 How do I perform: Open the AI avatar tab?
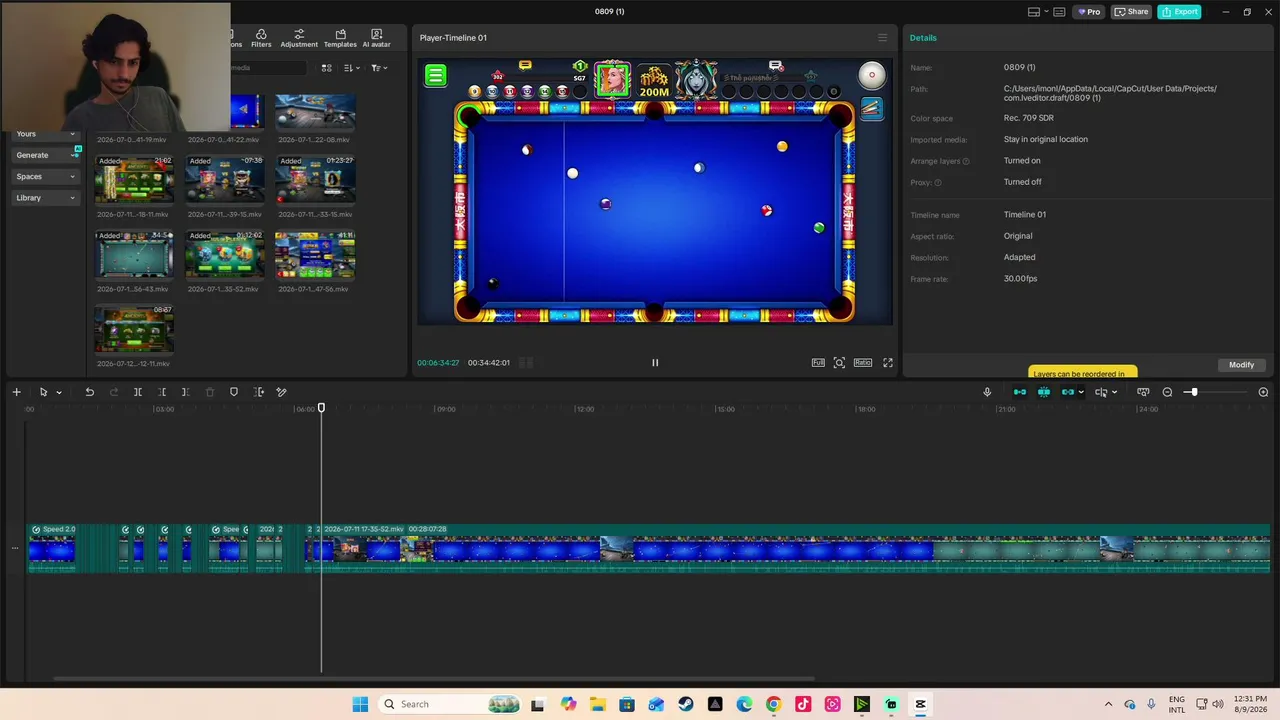tap(376, 38)
